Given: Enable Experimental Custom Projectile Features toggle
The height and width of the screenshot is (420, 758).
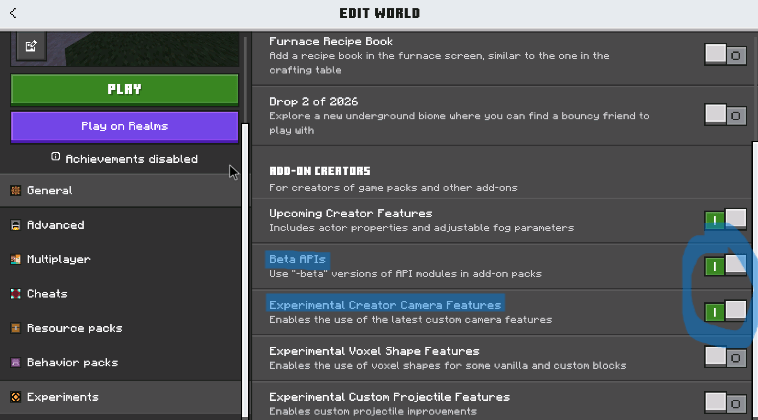Looking at the screenshot, I should point(725,403).
